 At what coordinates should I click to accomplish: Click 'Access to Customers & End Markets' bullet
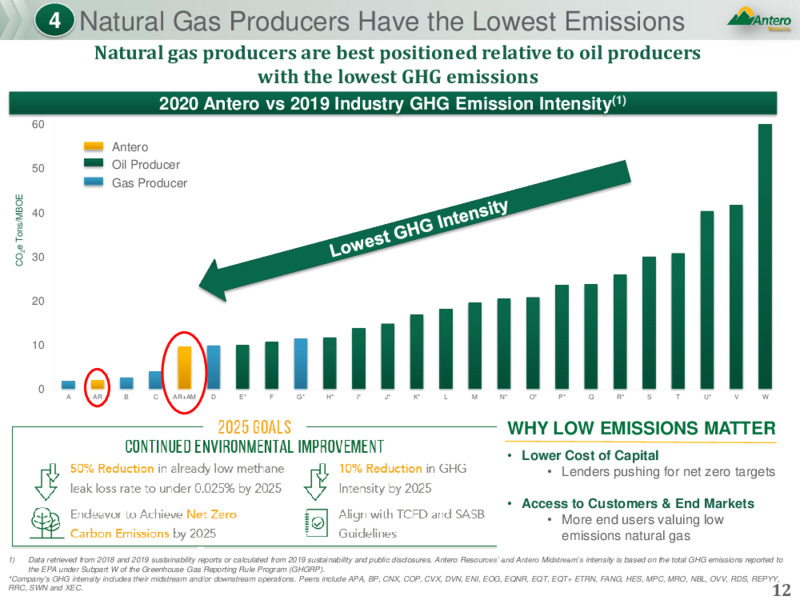click(x=638, y=504)
